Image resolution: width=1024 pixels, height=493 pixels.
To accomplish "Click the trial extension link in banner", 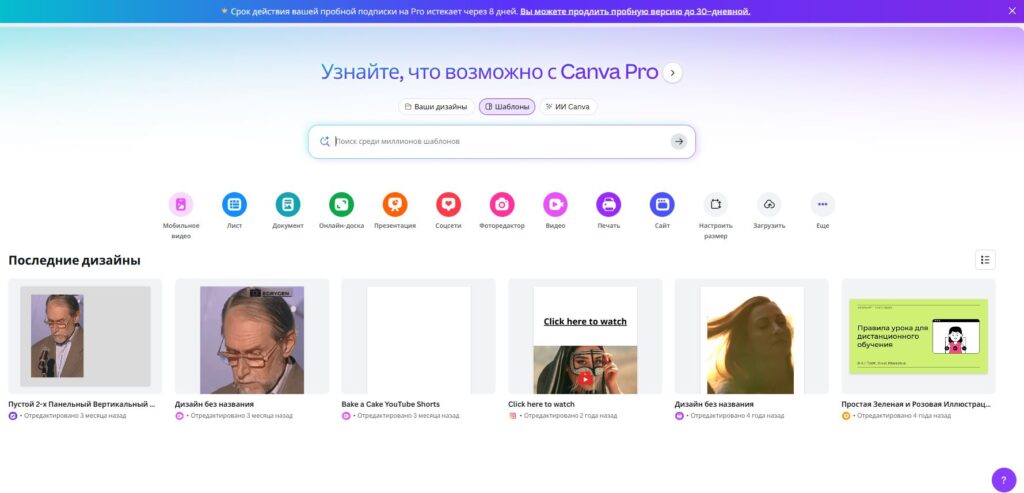I will 635,11.
